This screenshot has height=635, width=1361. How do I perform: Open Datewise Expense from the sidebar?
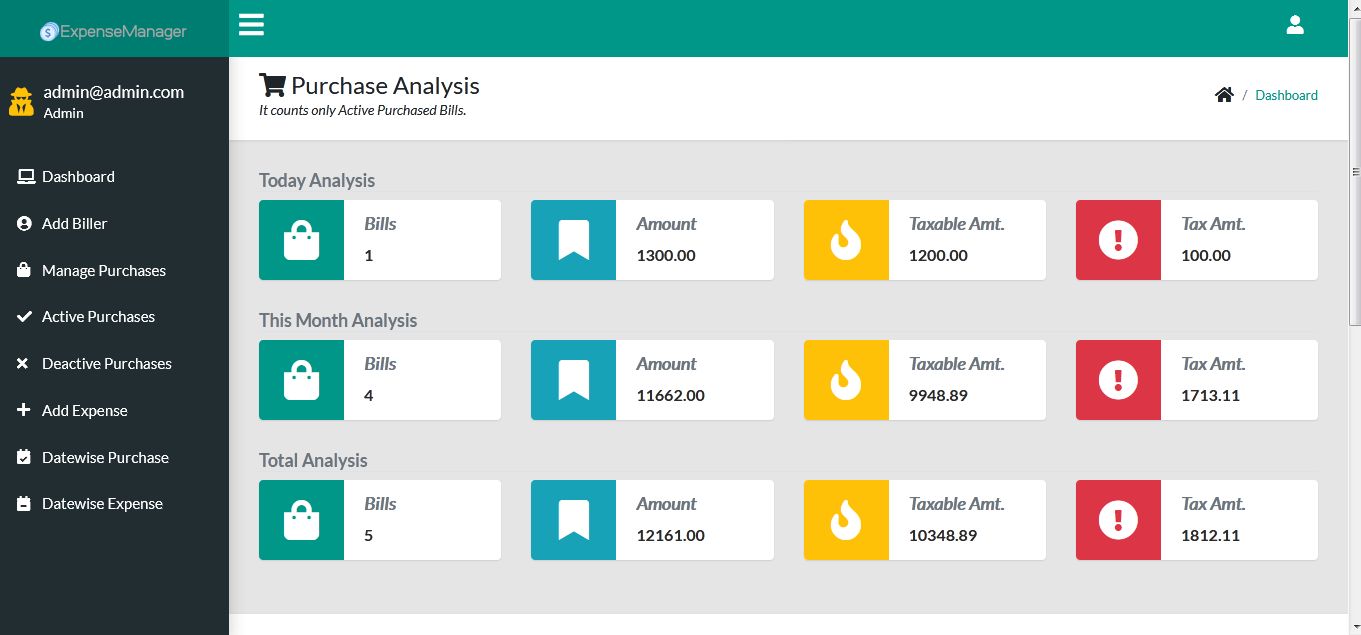(101, 503)
